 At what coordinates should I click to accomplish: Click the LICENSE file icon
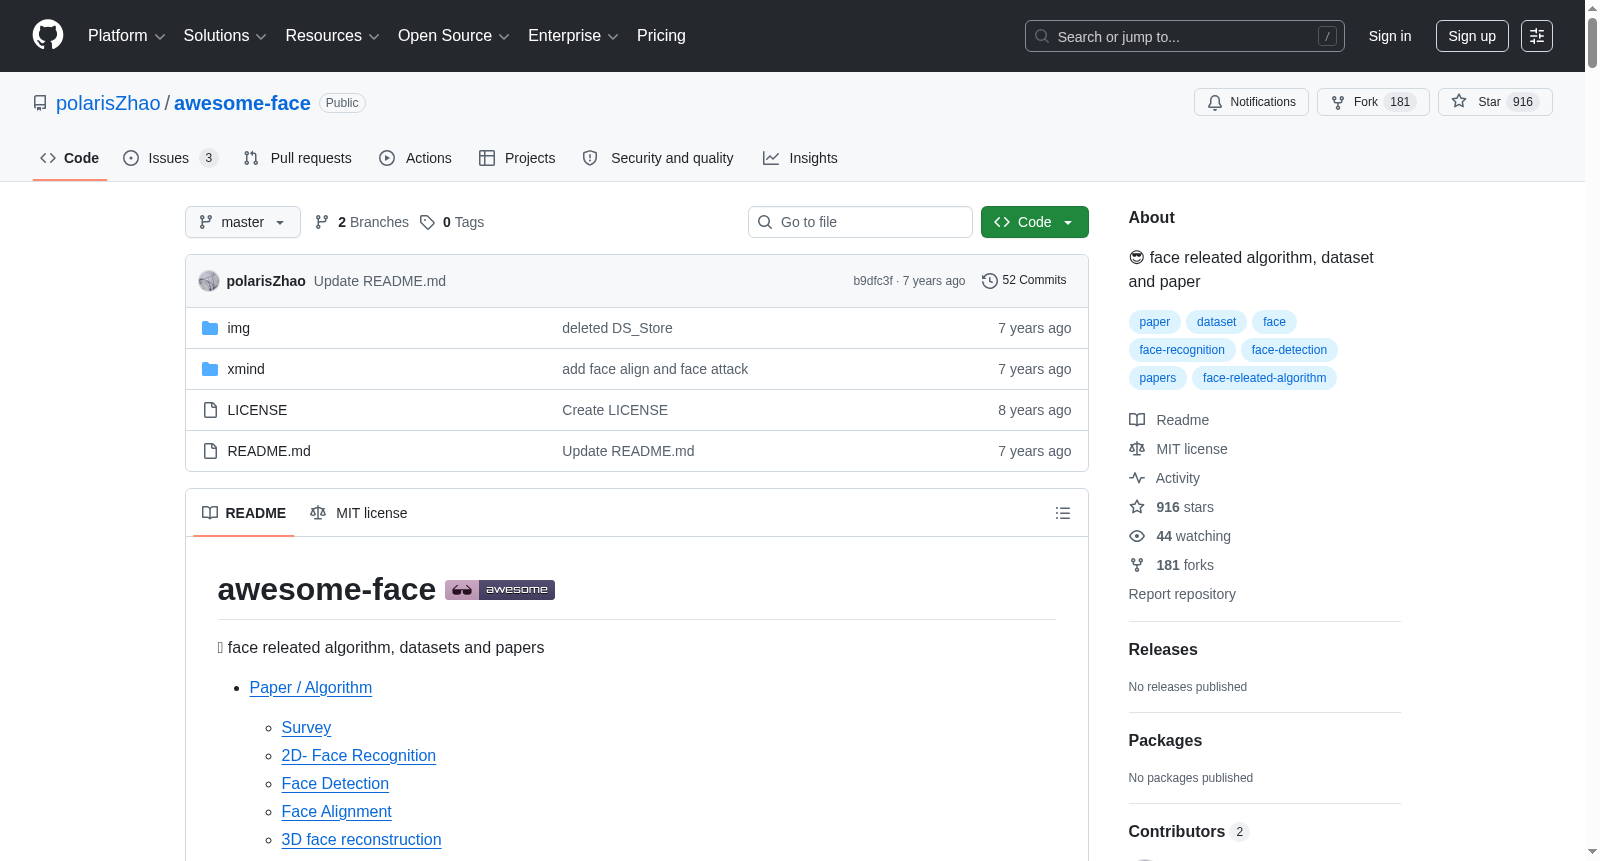pos(210,410)
